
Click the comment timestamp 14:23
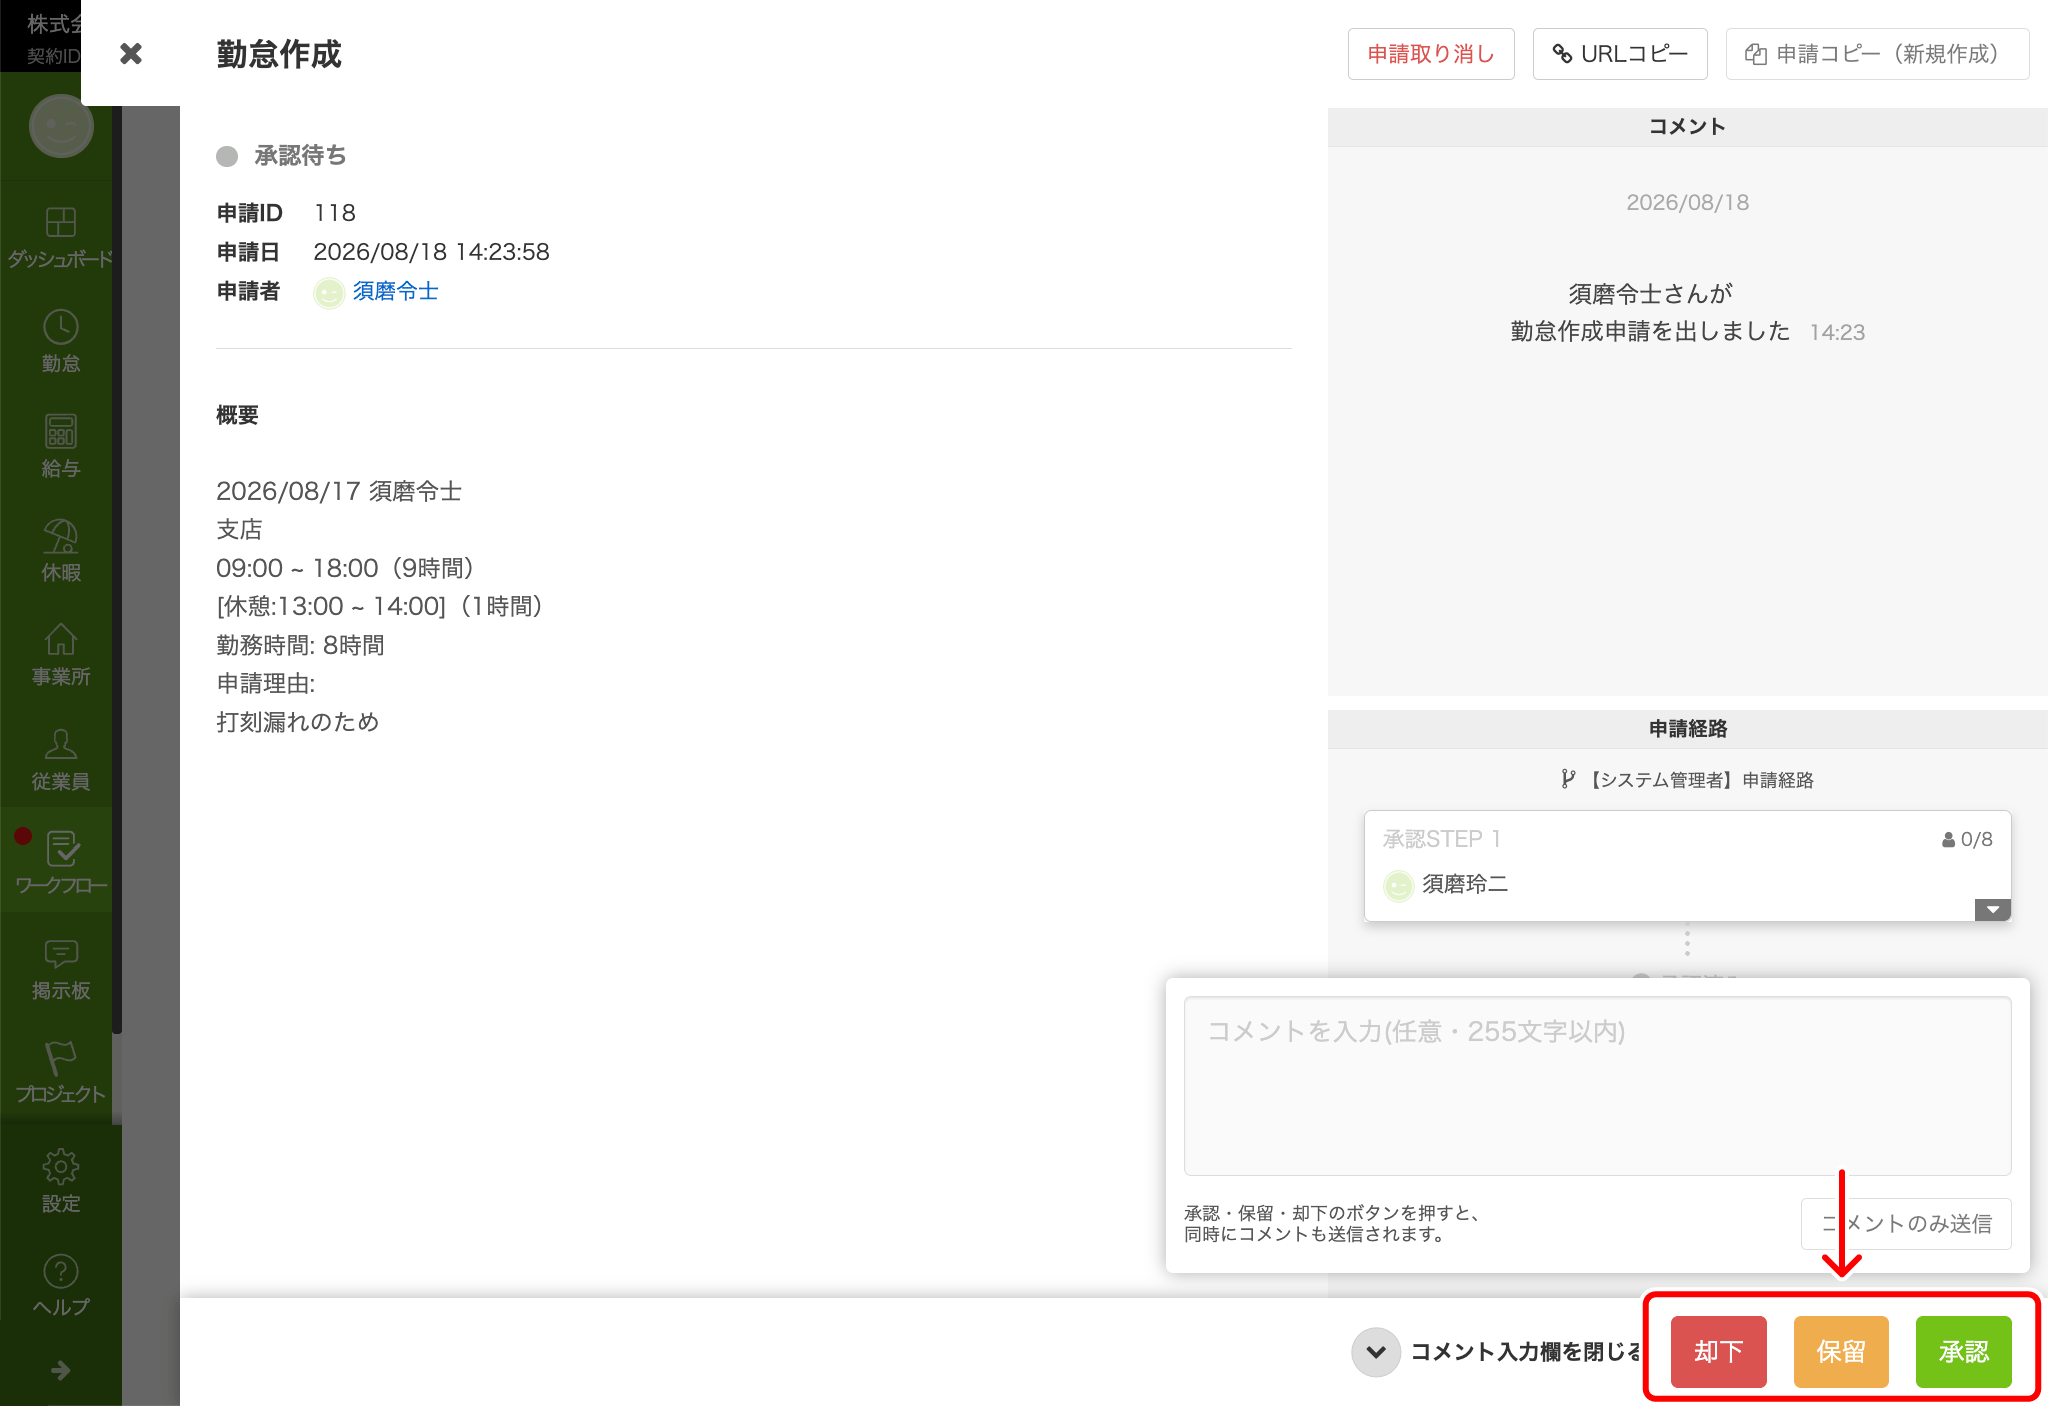(1837, 332)
